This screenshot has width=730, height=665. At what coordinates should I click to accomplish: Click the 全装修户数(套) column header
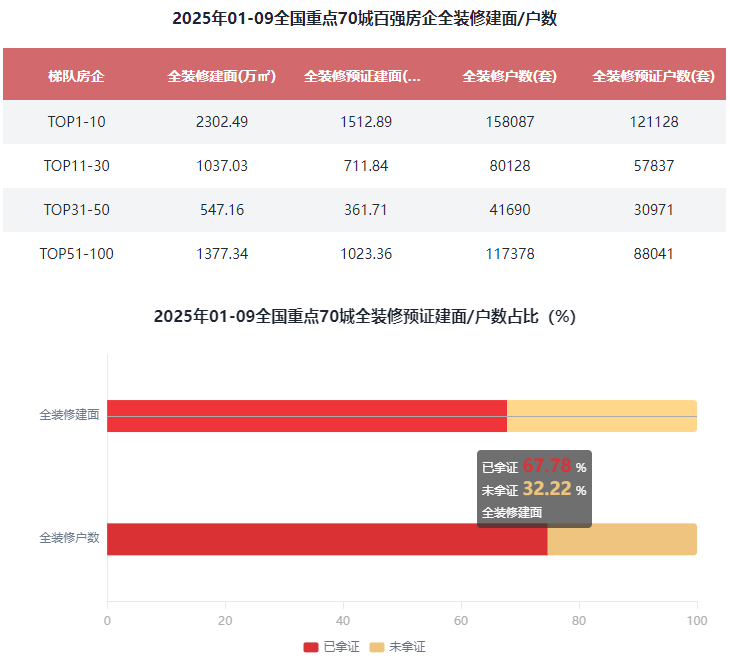(510, 75)
